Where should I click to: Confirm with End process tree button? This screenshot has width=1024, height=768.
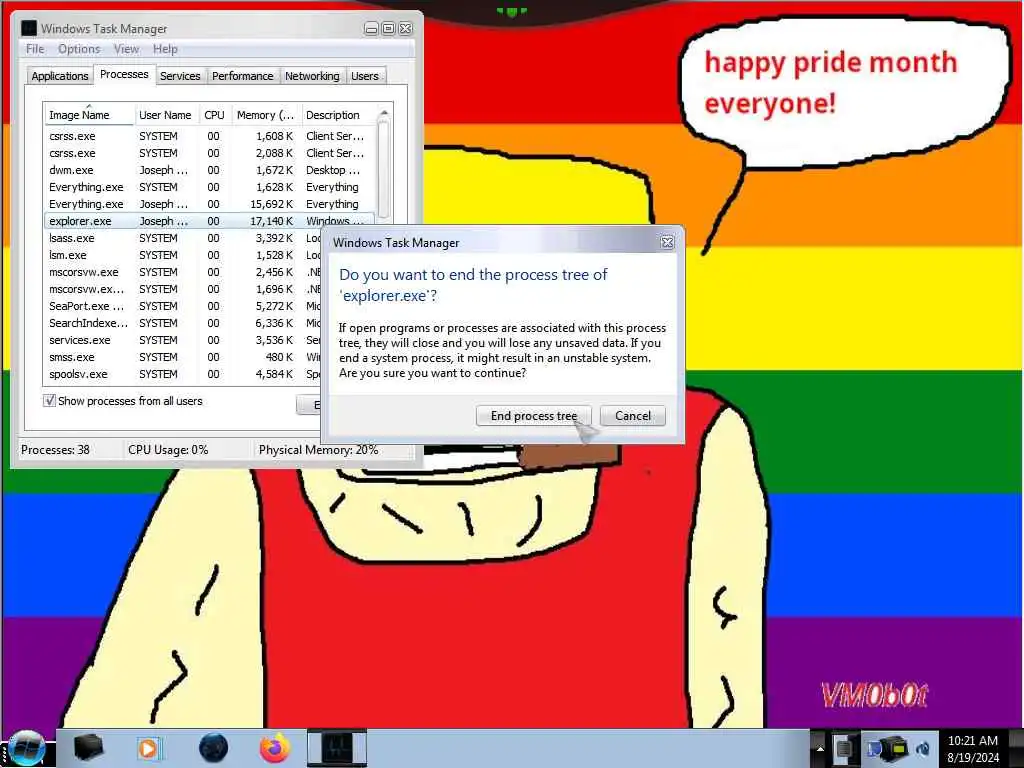(534, 416)
